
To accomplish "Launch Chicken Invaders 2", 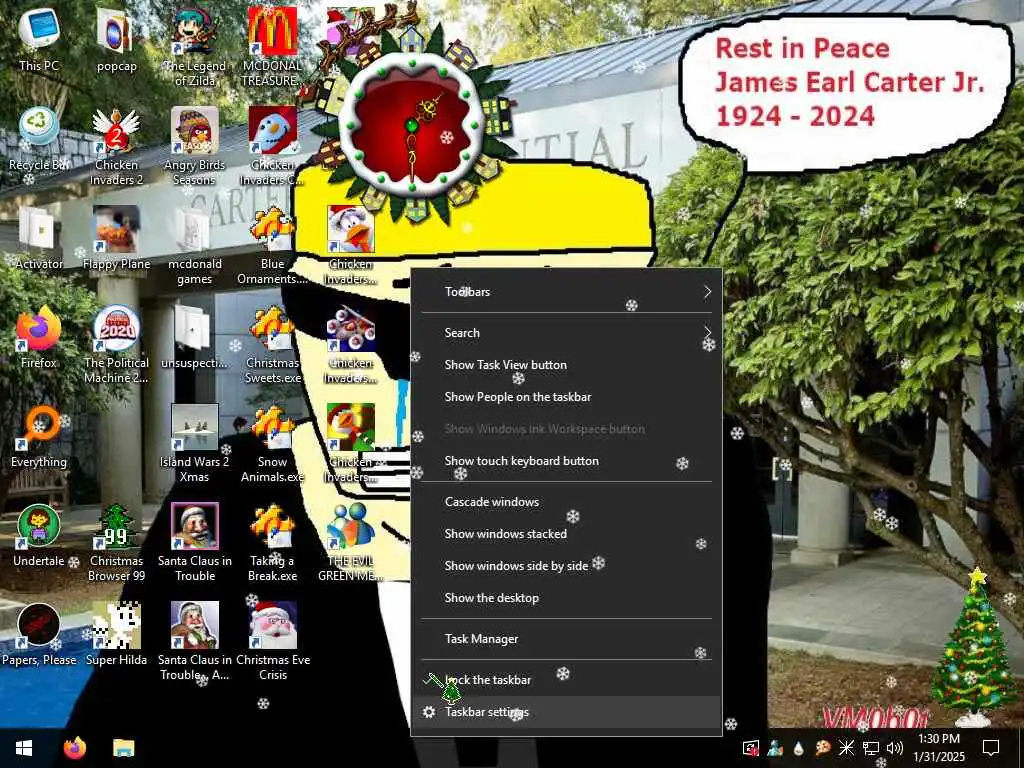I will [116, 145].
